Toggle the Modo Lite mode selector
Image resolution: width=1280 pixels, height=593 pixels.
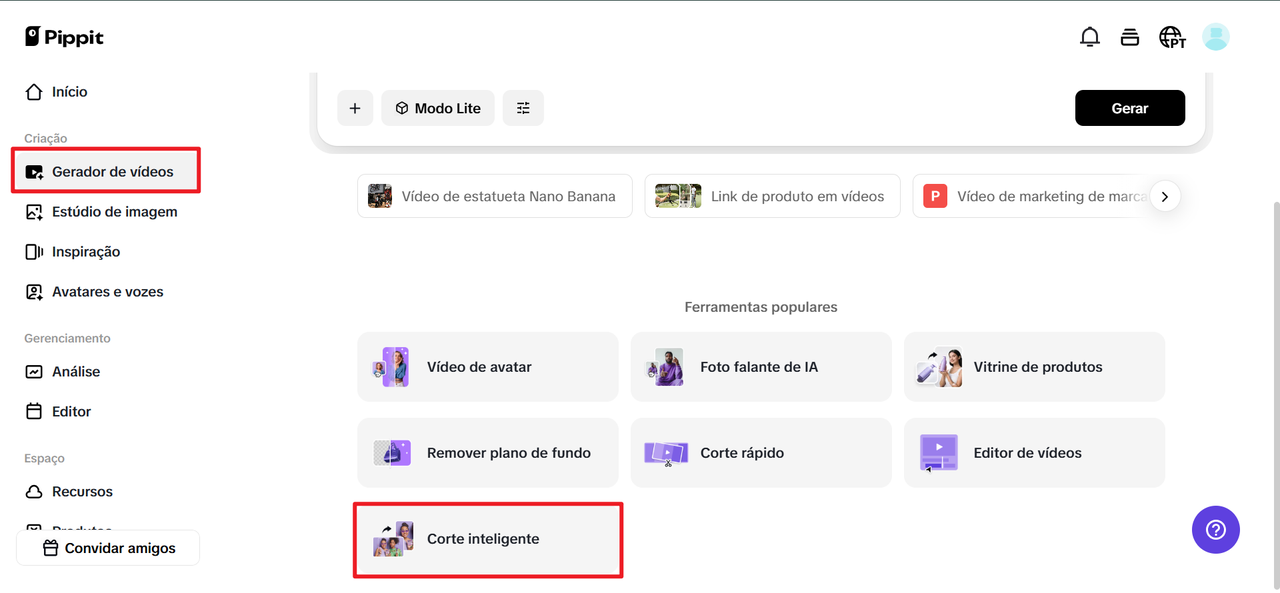(x=438, y=108)
